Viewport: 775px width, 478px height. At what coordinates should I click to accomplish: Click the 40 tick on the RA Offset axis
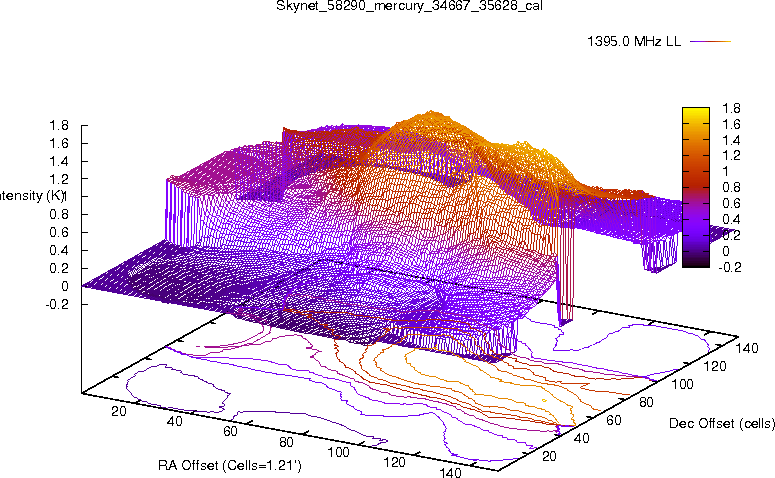pos(174,421)
